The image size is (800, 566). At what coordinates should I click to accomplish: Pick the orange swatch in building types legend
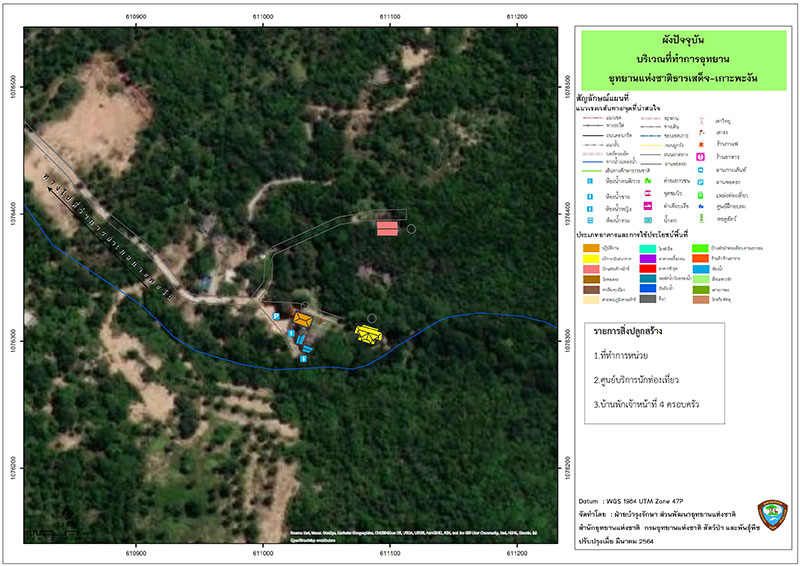point(591,248)
